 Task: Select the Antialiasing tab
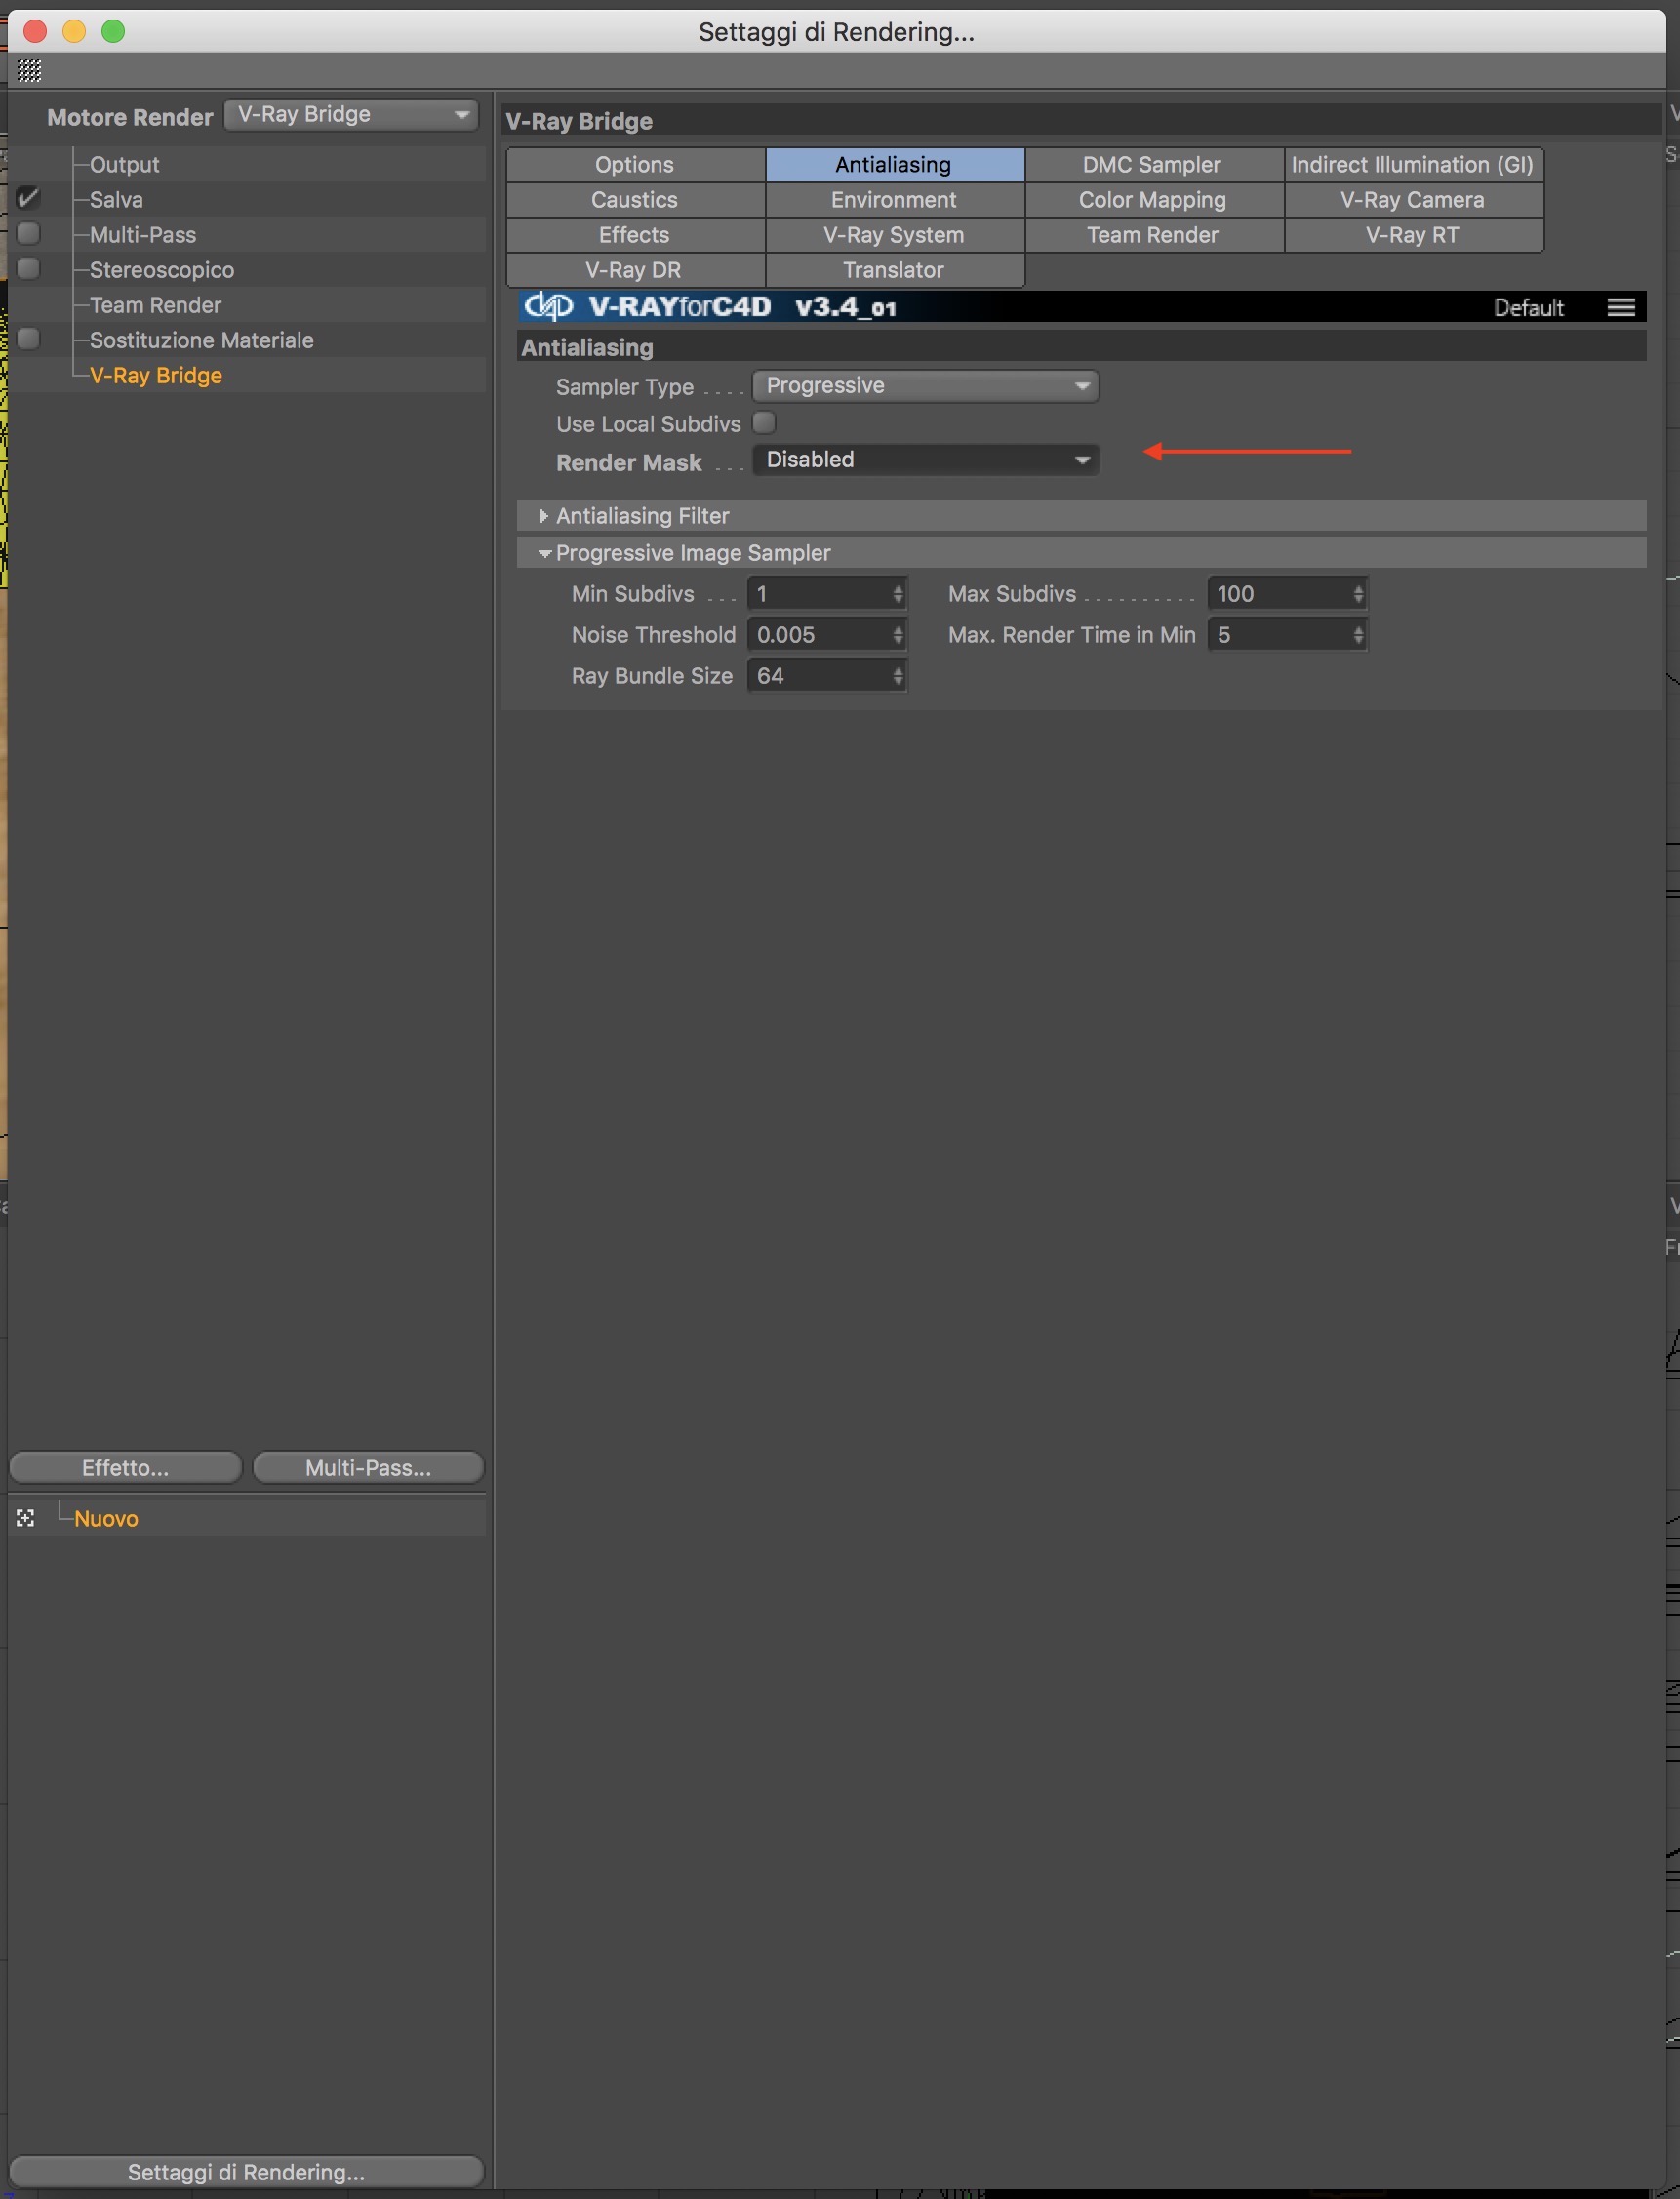pos(894,165)
